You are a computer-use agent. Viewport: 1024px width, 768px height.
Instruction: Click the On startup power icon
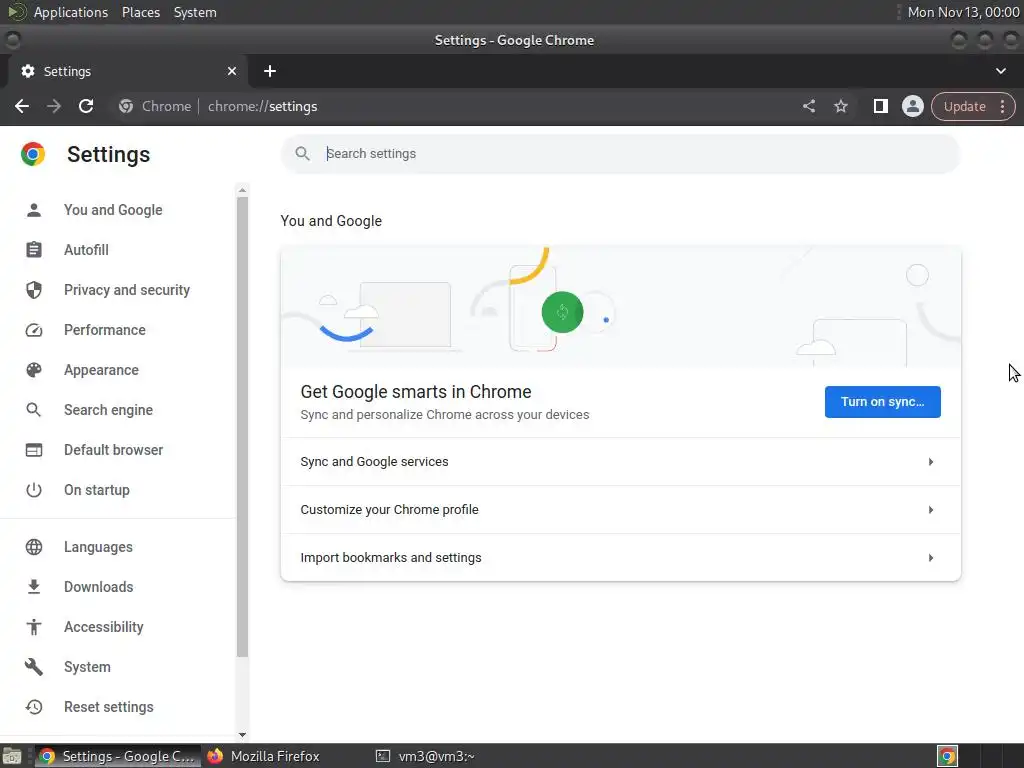click(x=34, y=490)
